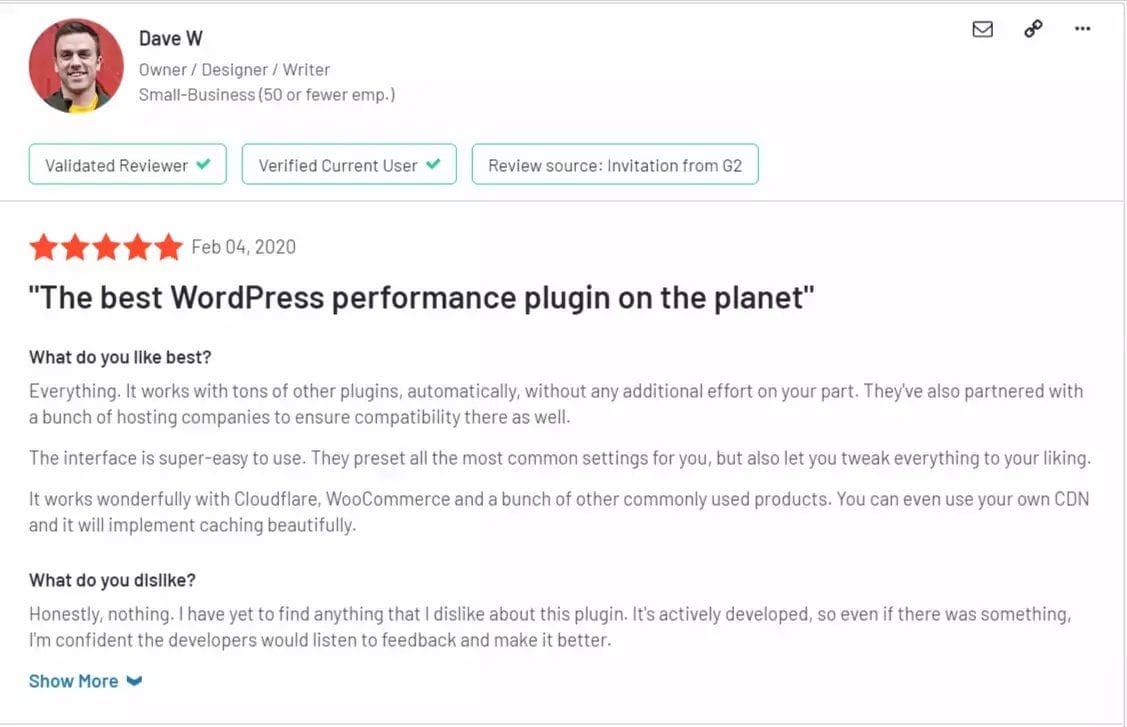
Task: Open reviewer Dave W's profile name
Action: 170,38
